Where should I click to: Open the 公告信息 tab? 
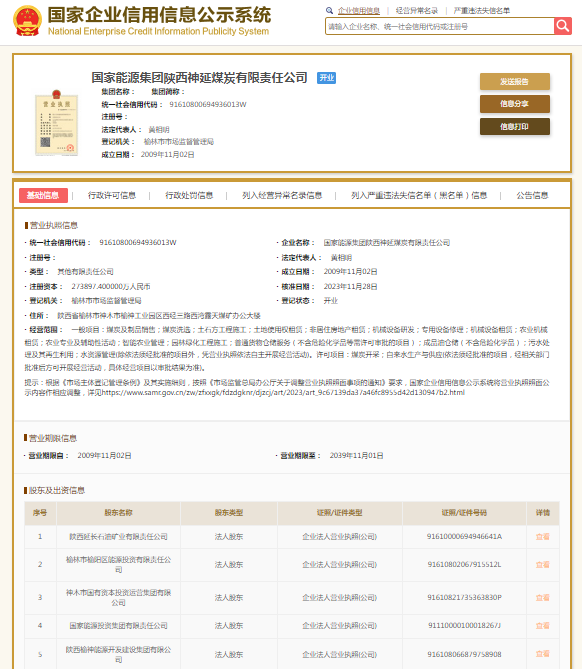click(532, 195)
